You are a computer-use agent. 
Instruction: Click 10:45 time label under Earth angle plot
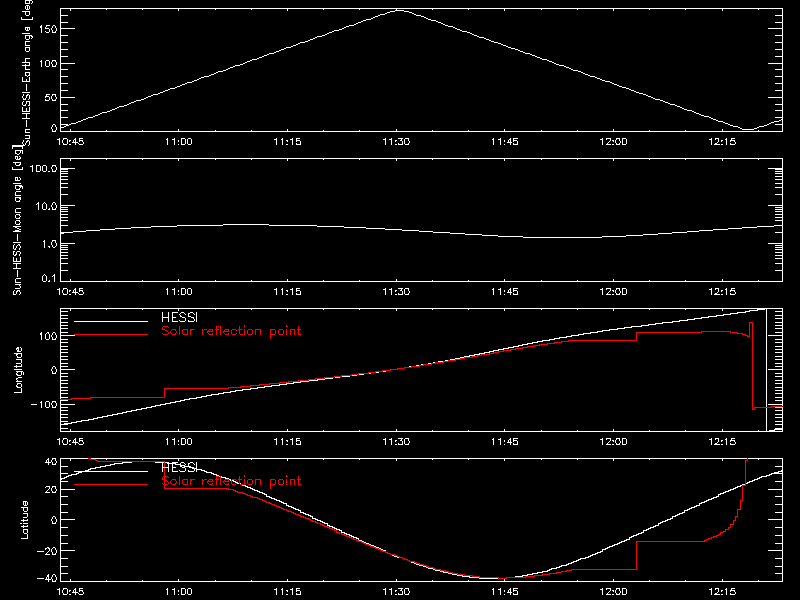[70, 141]
